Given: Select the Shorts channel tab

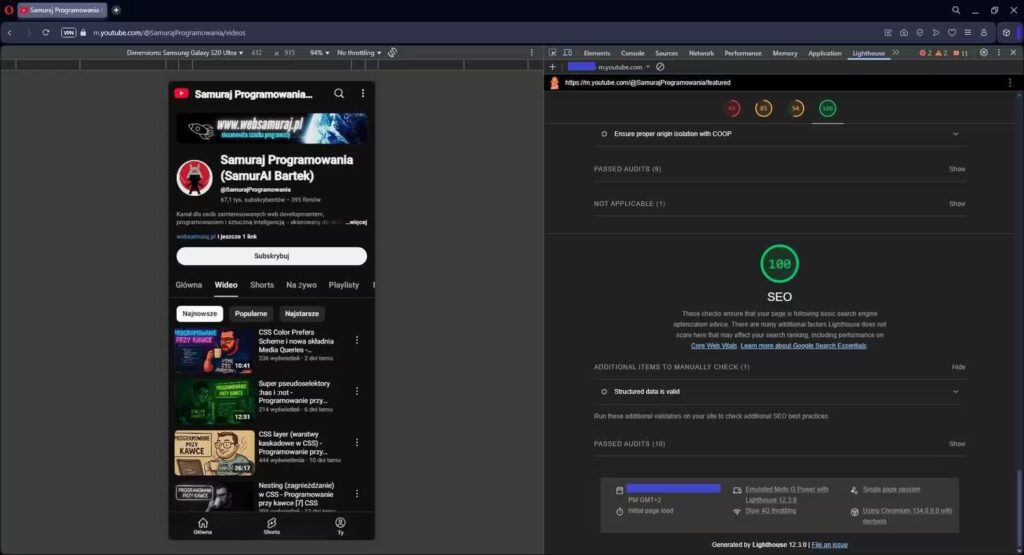Looking at the screenshot, I should pyautogui.click(x=262, y=285).
